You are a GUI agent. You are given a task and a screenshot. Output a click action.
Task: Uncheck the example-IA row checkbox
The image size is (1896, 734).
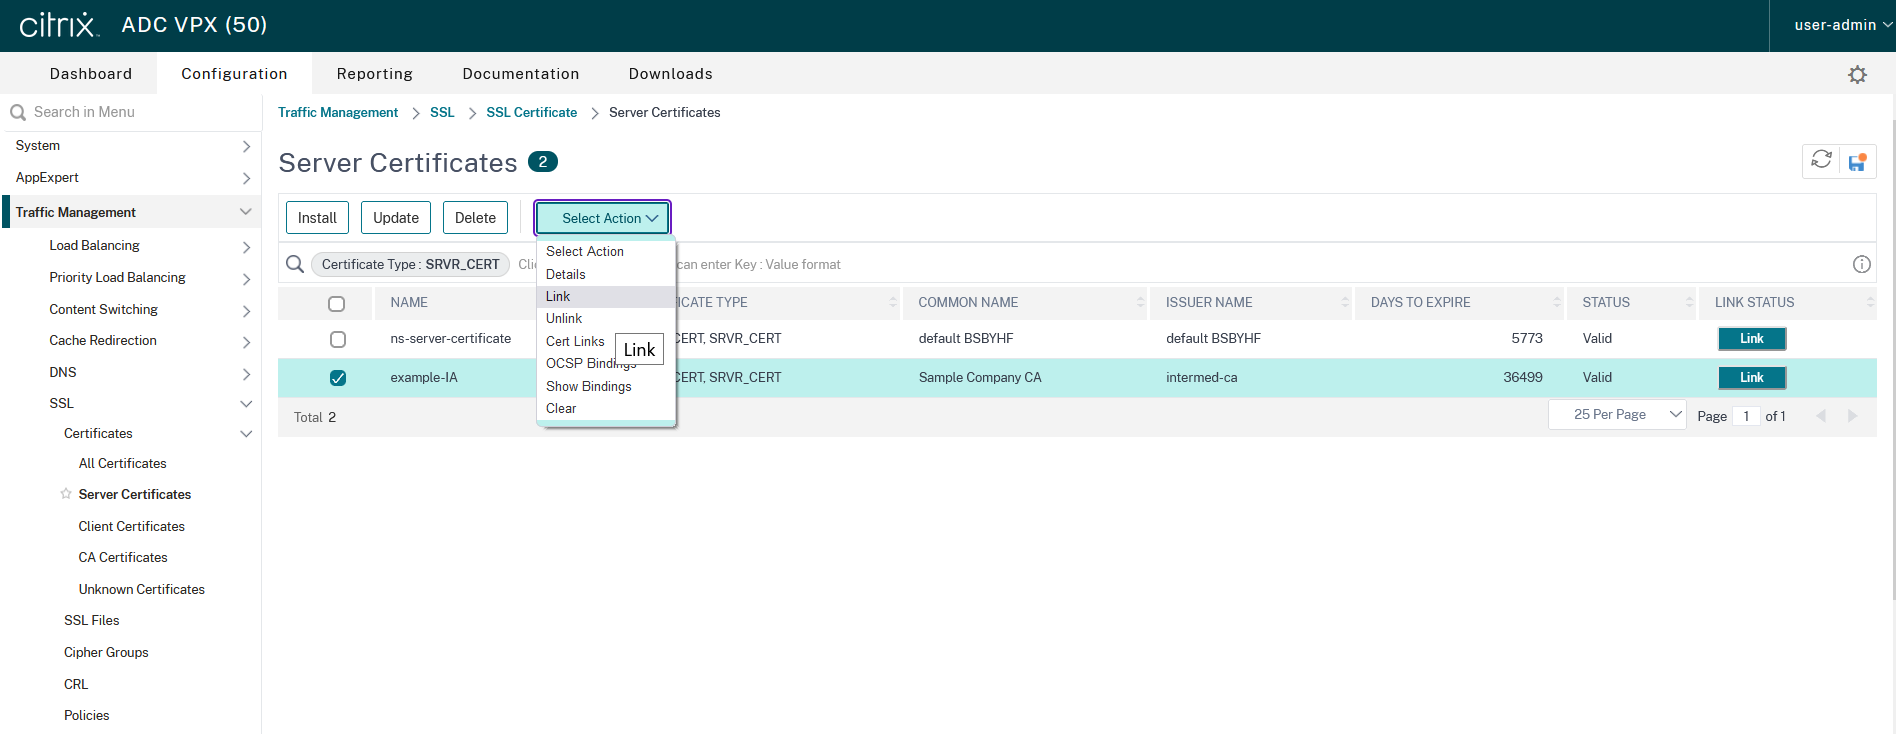point(338,378)
